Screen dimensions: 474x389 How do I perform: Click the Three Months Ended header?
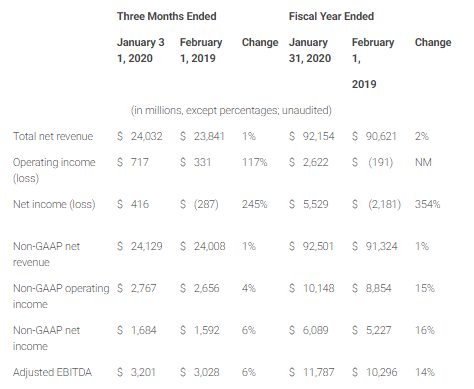point(166,16)
